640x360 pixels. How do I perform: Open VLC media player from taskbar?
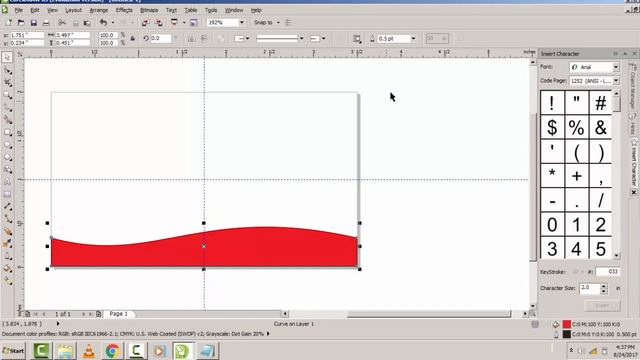coord(89,351)
